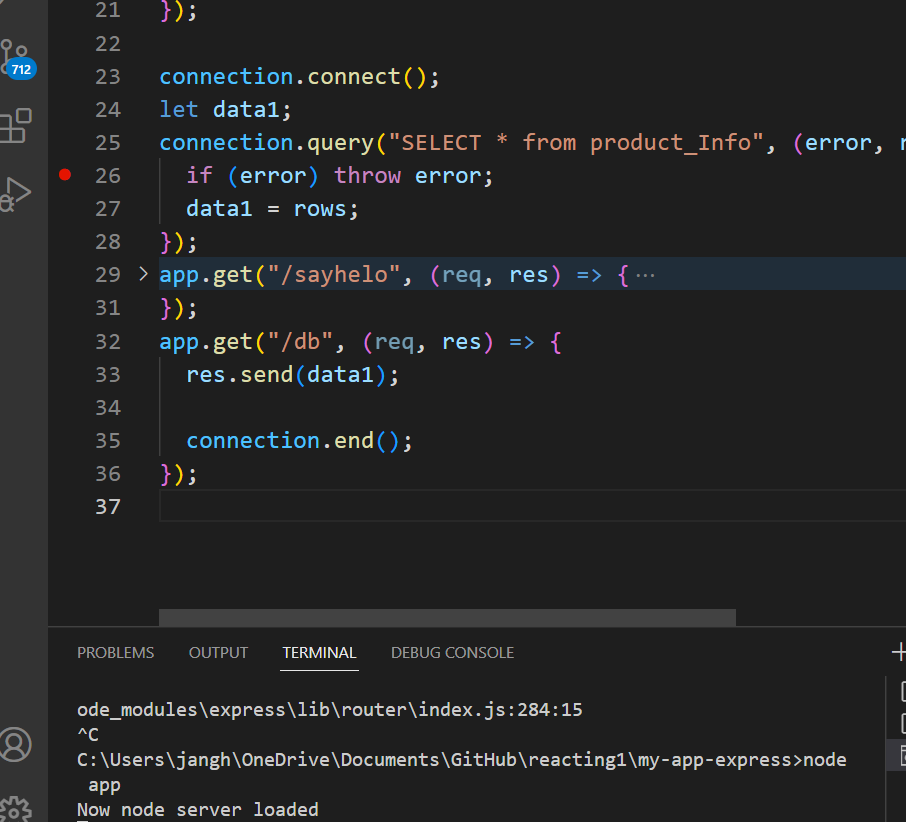Add new terminal with plus icon
This screenshot has width=906, height=822.
898,652
